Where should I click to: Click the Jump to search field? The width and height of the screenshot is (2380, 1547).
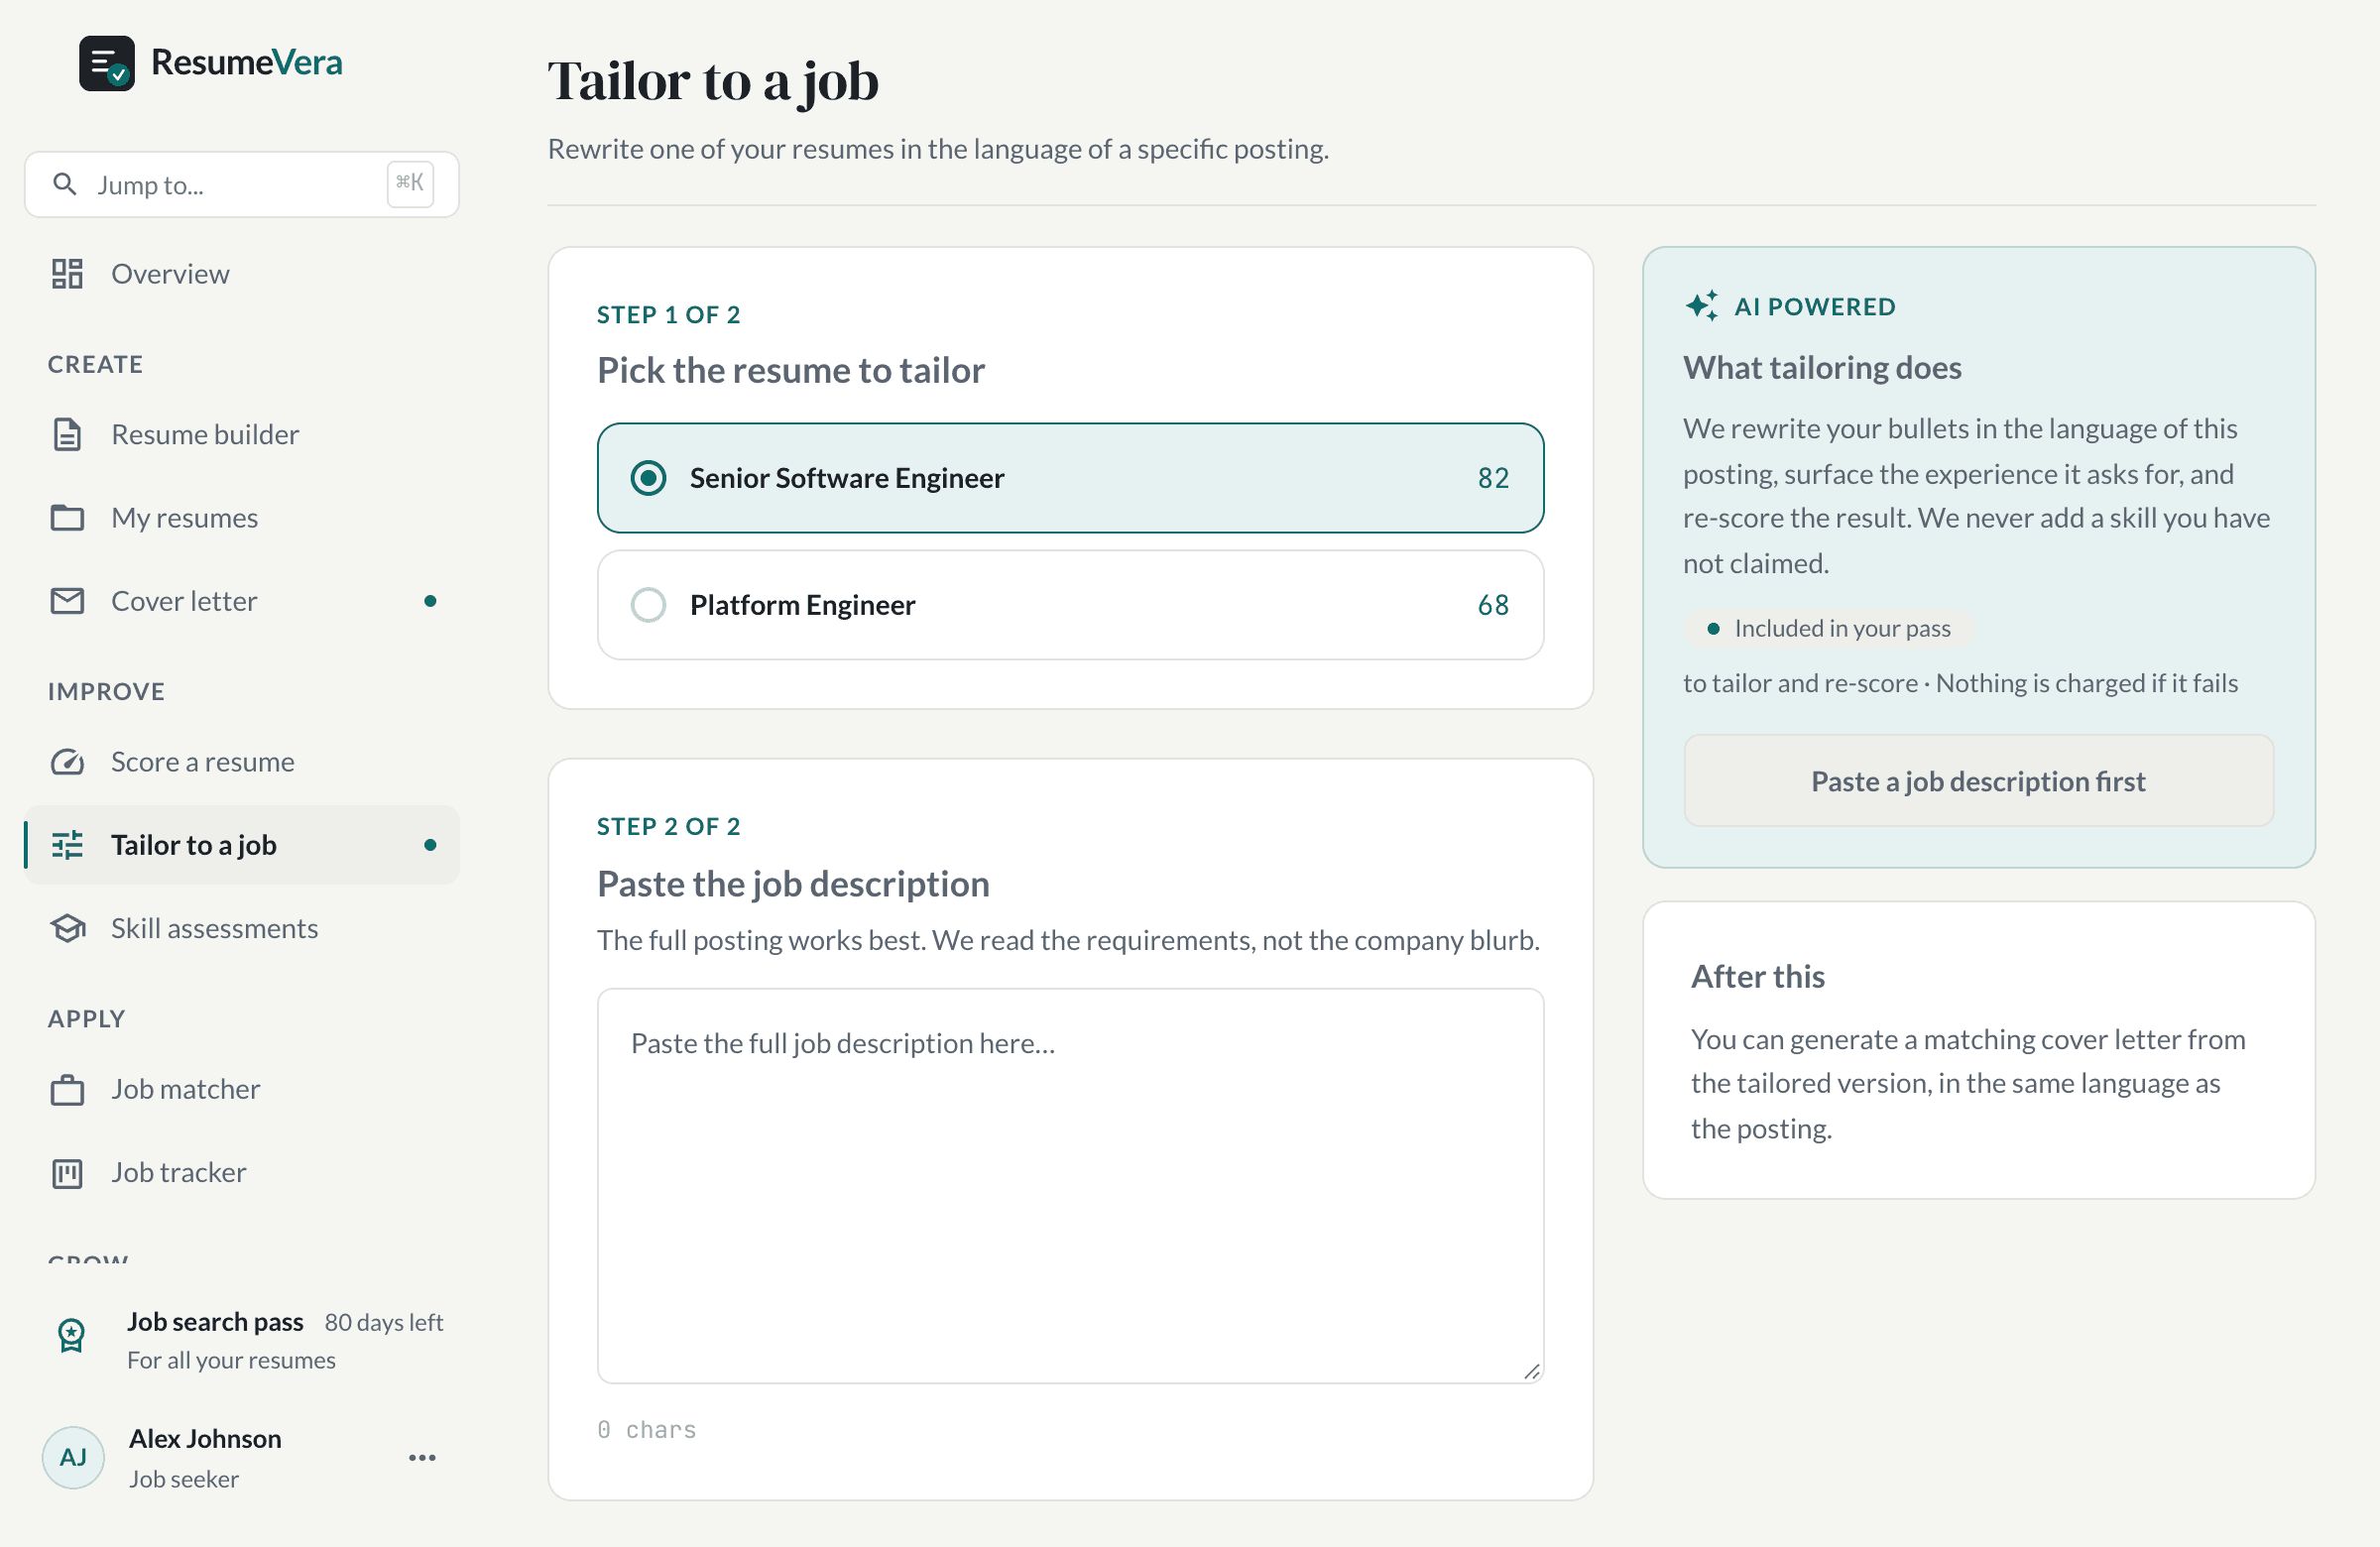coord(242,184)
